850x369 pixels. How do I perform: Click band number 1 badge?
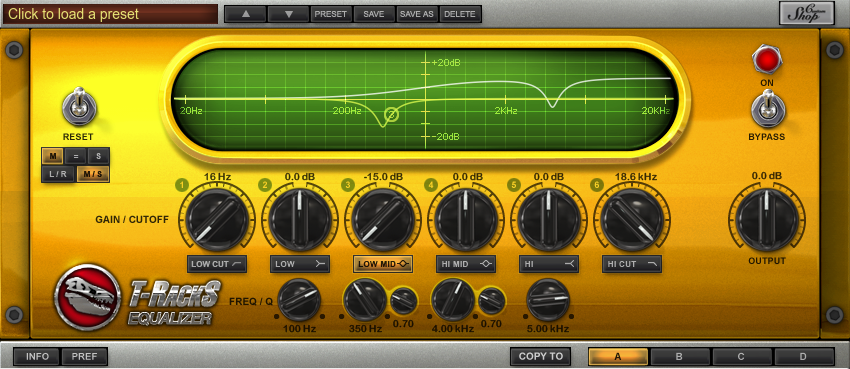pyautogui.click(x=181, y=185)
